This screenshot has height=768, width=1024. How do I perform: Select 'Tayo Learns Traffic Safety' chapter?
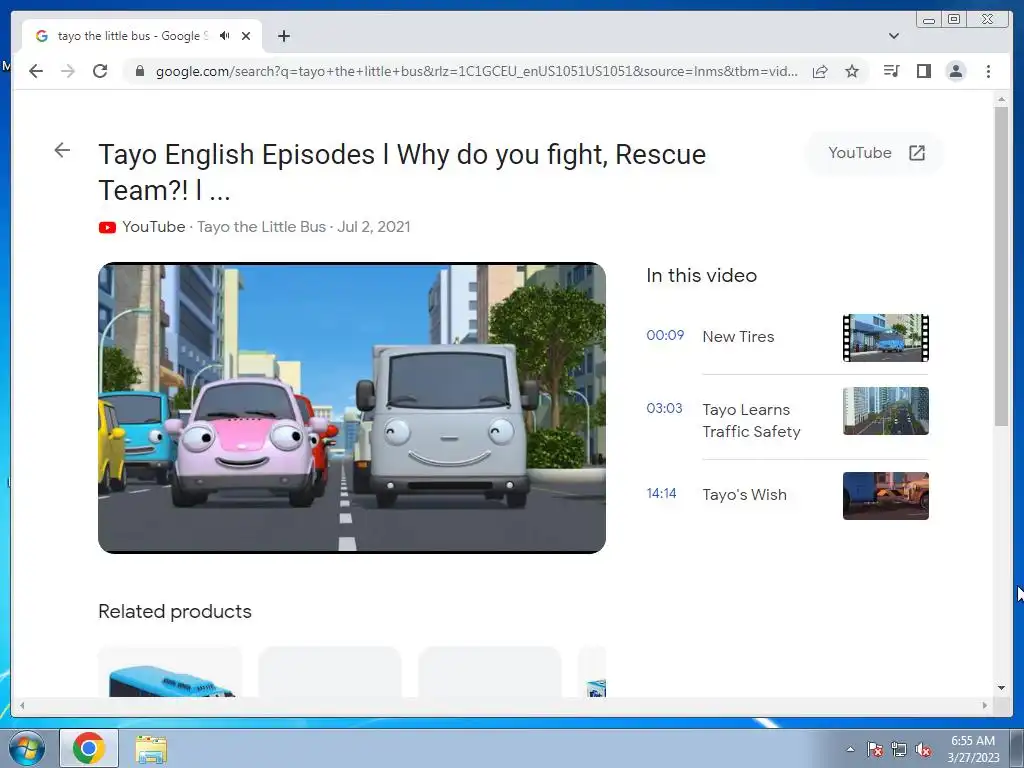point(751,421)
